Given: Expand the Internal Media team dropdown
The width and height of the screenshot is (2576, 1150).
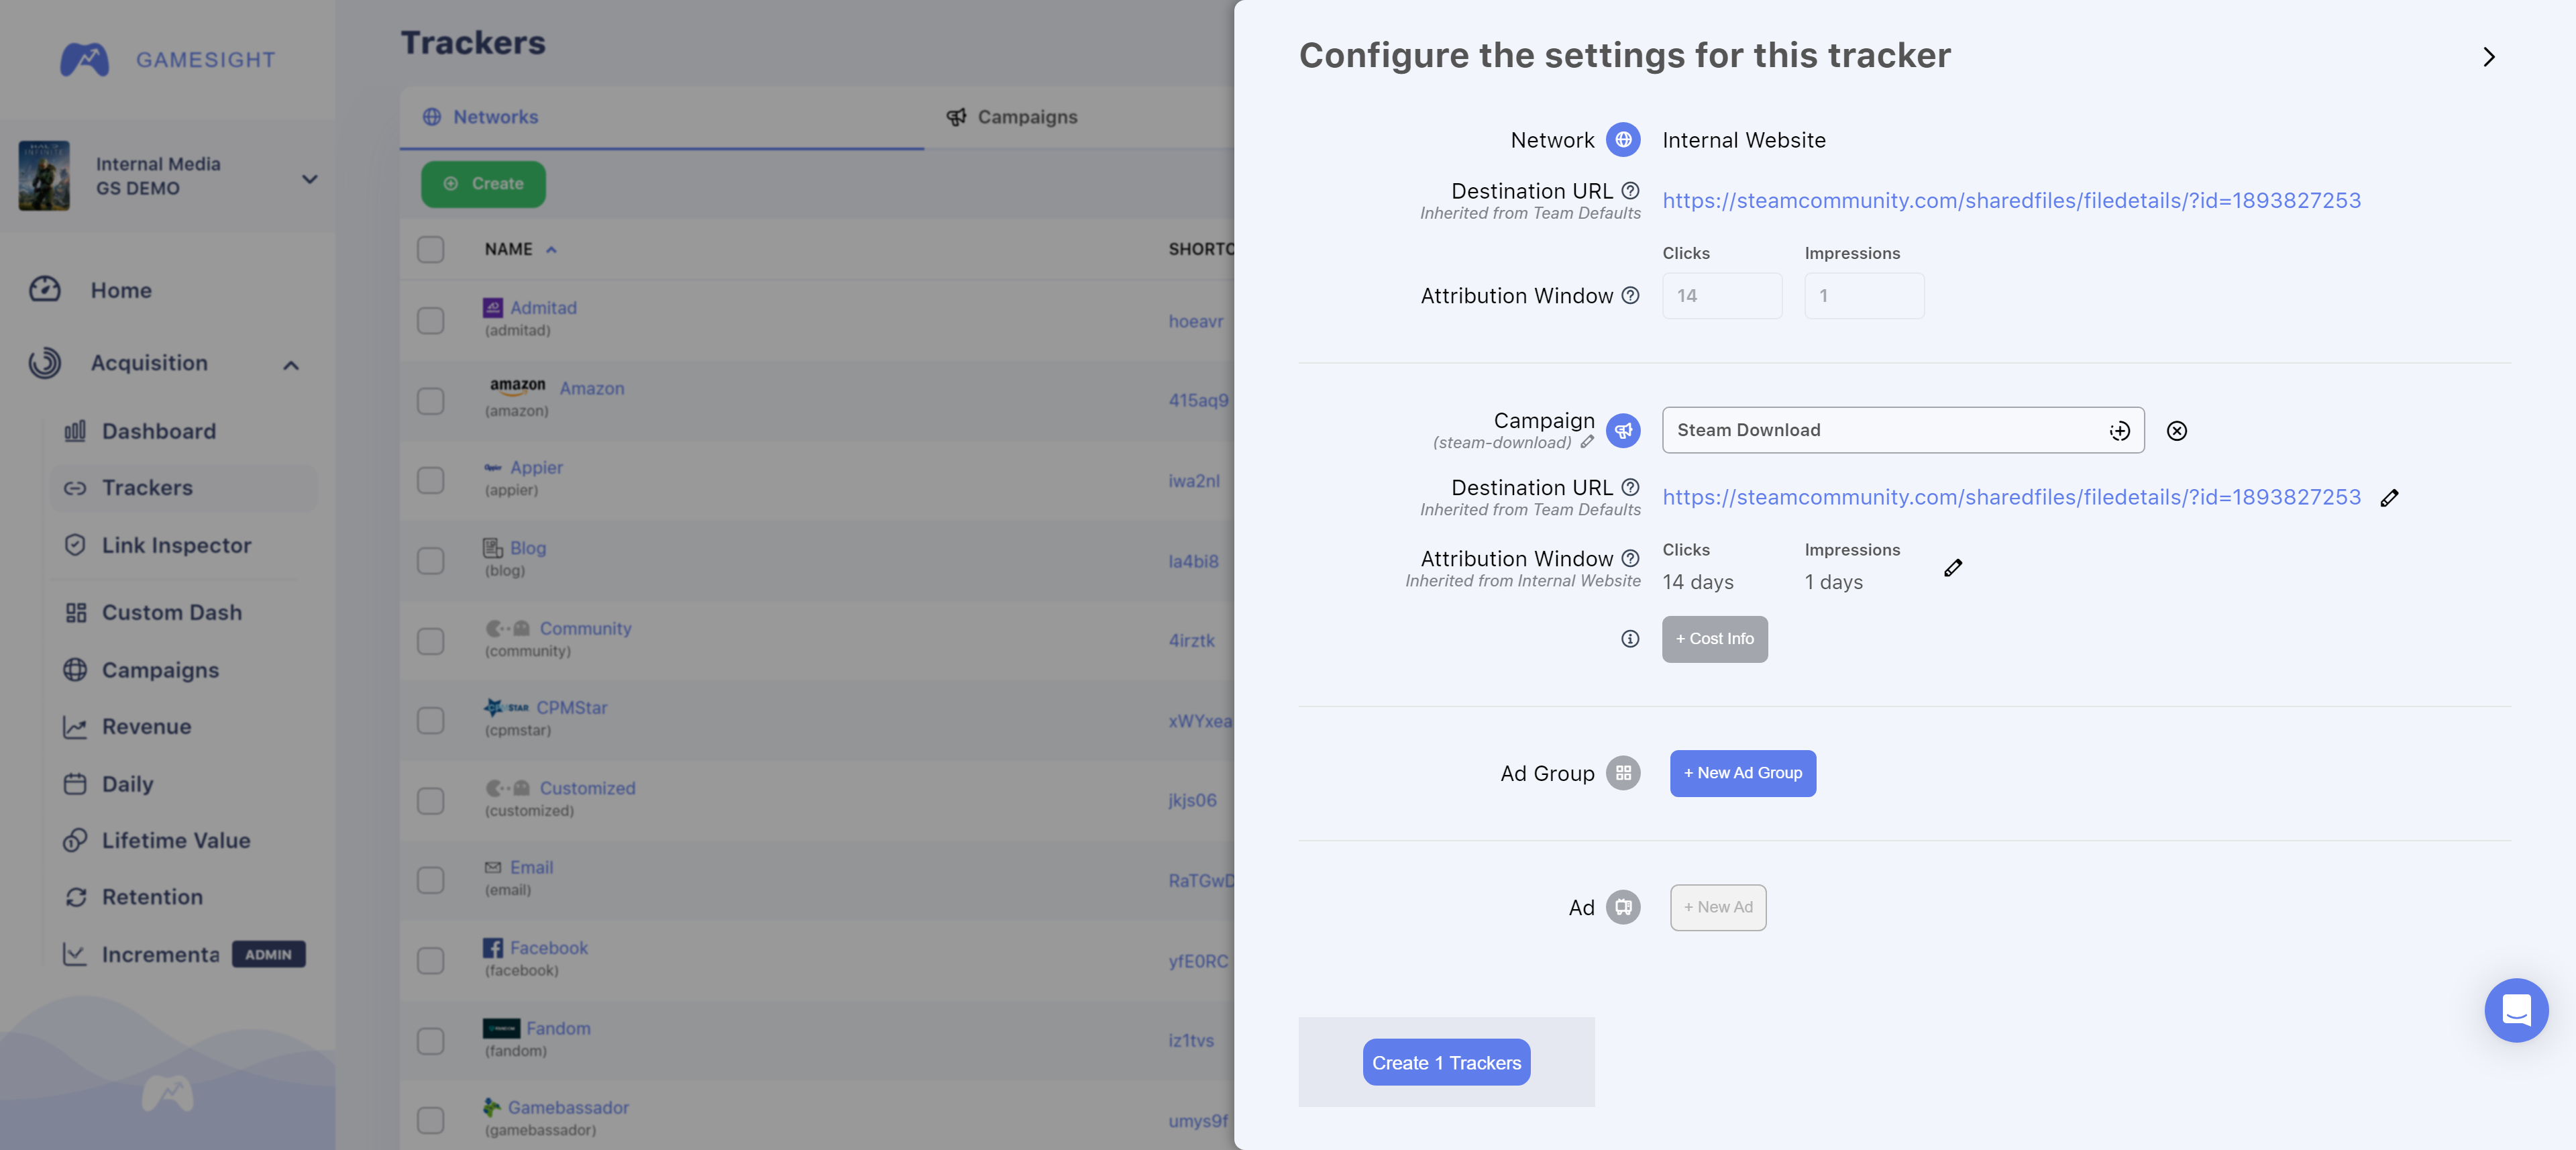Looking at the screenshot, I should (310, 179).
